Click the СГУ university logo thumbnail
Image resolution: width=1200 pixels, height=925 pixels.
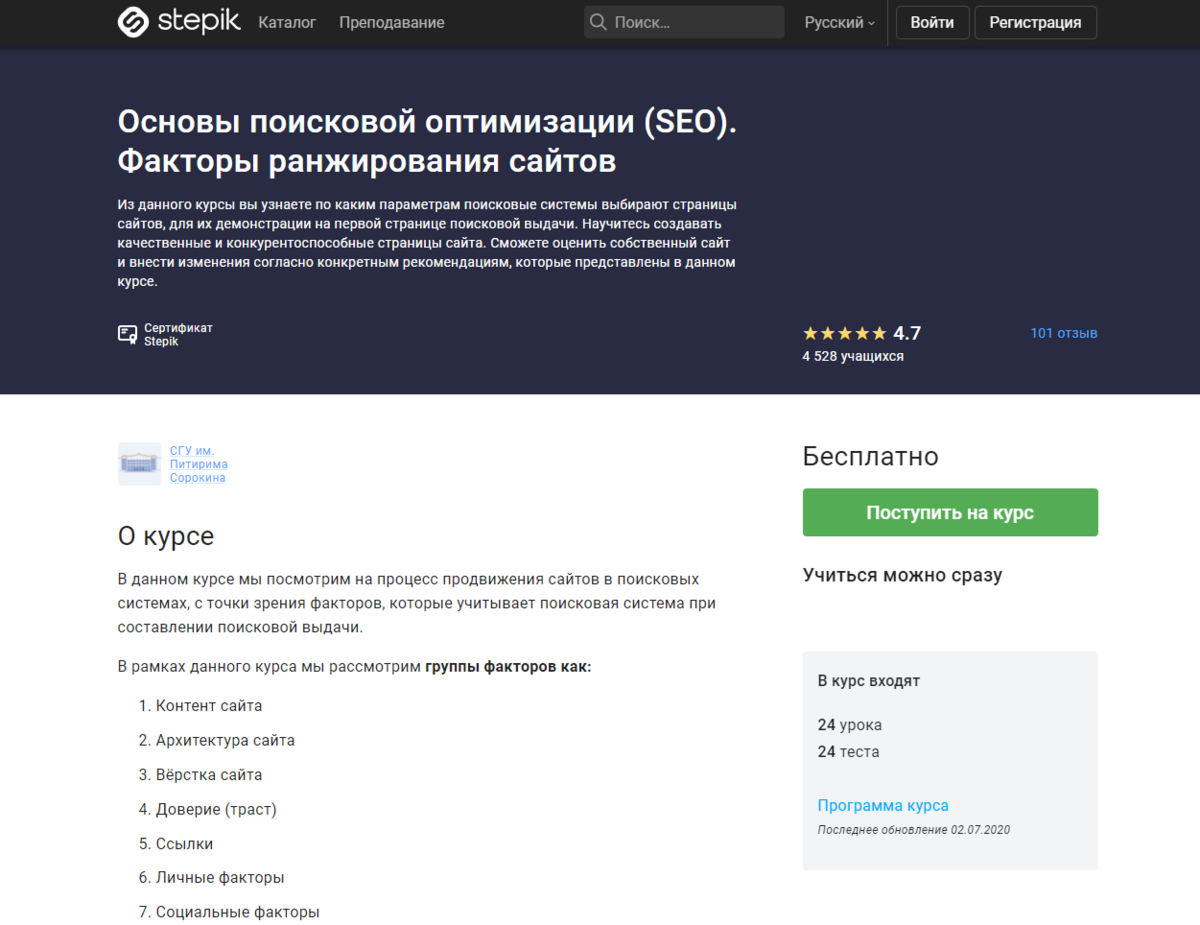[x=139, y=464]
